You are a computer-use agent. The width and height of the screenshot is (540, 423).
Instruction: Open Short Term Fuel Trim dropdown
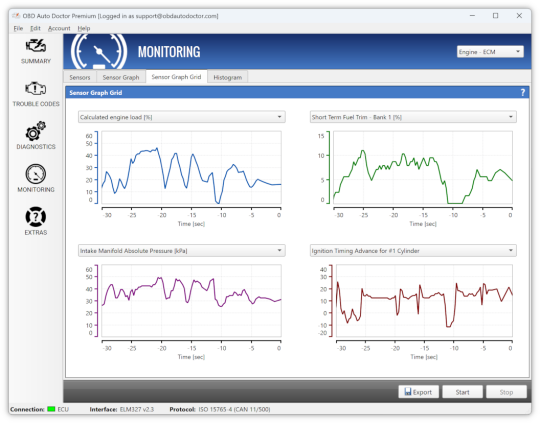point(413,117)
